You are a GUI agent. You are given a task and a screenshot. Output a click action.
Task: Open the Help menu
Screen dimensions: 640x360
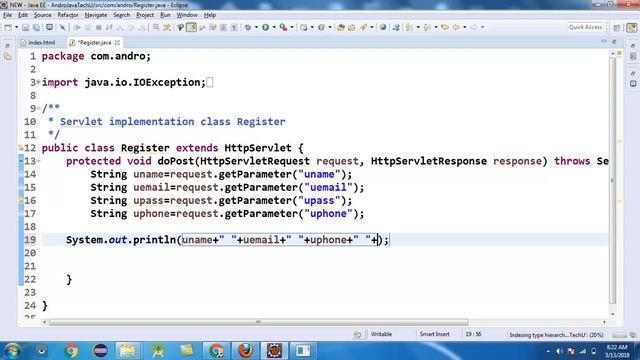(x=210, y=15)
